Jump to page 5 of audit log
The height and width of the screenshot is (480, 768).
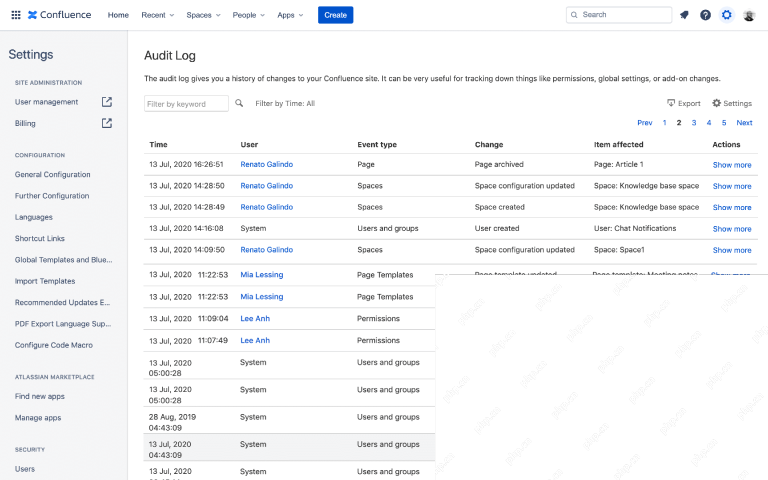click(x=724, y=123)
